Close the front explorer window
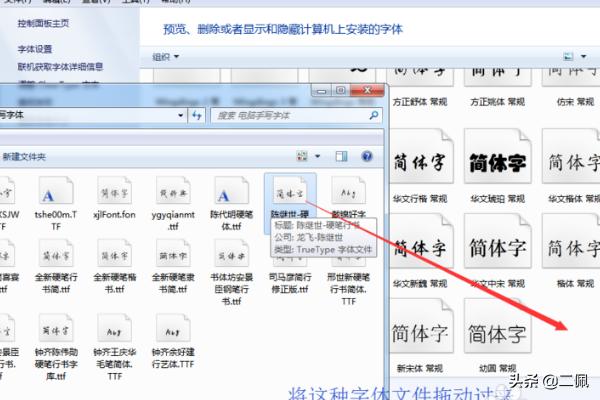This screenshot has height=400, width=600. [x=367, y=91]
